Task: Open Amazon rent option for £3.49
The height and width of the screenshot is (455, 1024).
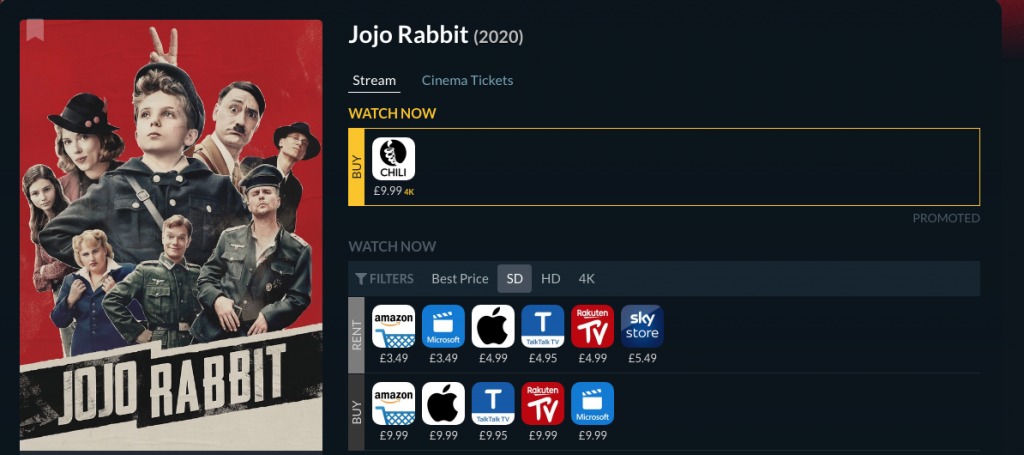Action: (x=393, y=326)
